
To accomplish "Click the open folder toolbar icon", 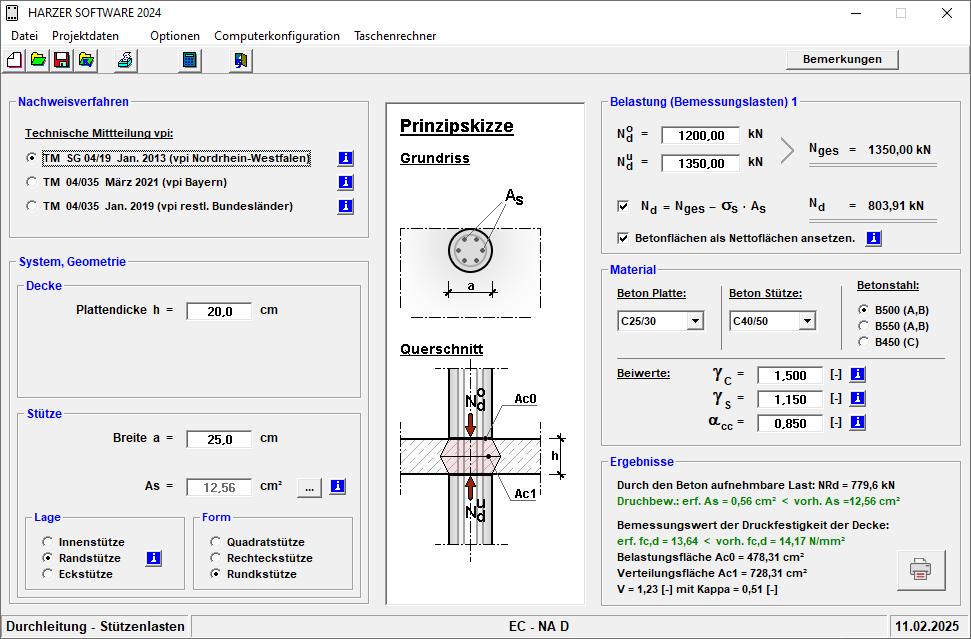I will [x=38, y=60].
